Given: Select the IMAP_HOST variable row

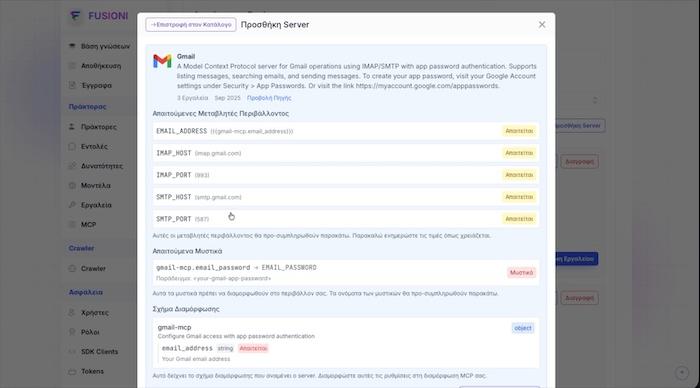Looking at the screenshot, I should click(x=346, y=153).
